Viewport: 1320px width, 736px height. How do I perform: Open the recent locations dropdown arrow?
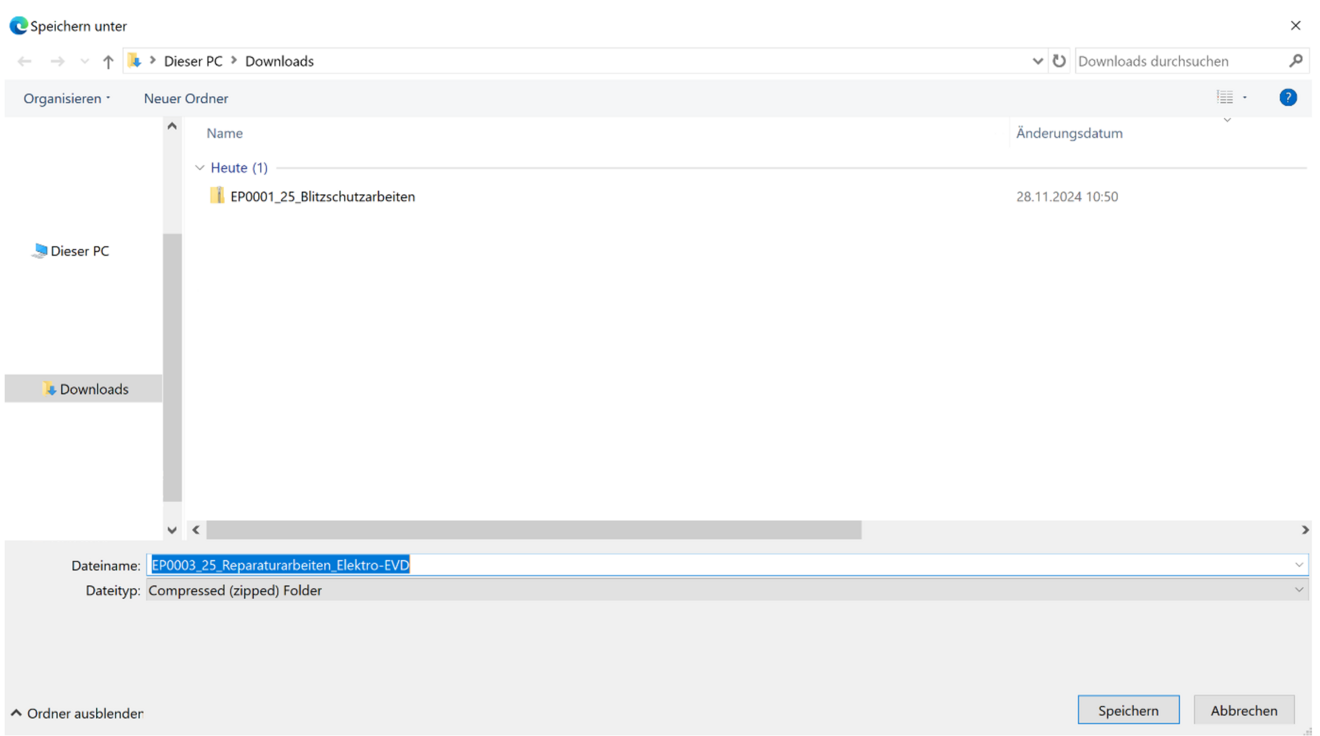[x=85, y=62]
